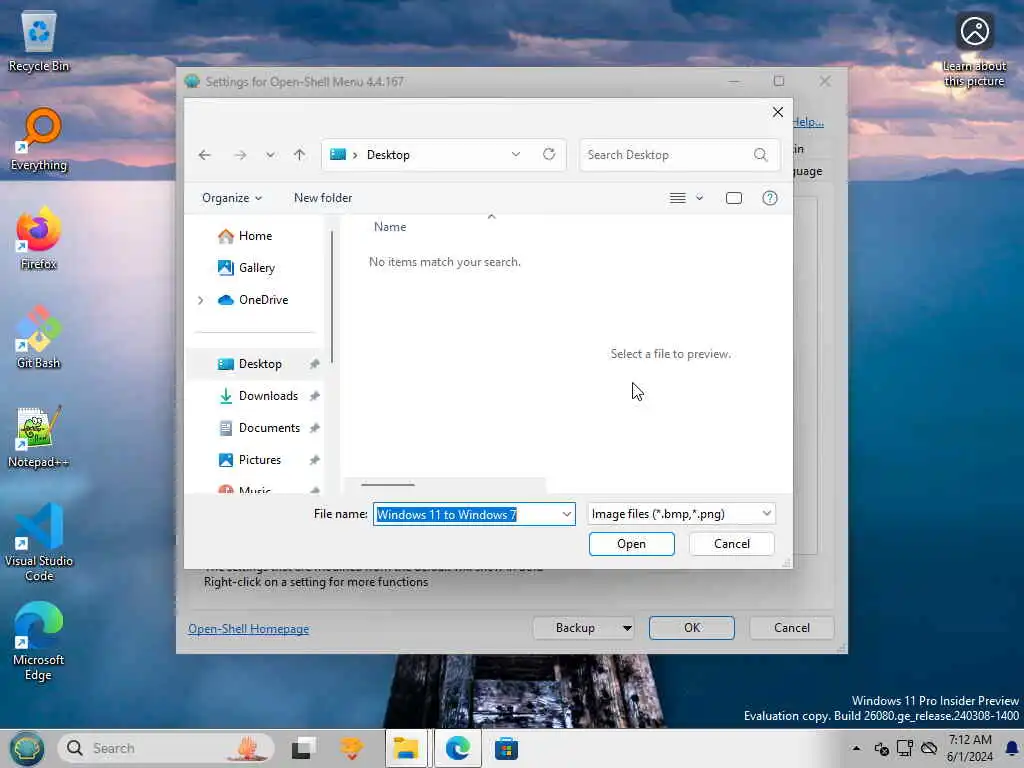The height and width of the screenshot is (768, 1024).
Task: Open Pictures in the navigation pane
Action: [259, 460]
